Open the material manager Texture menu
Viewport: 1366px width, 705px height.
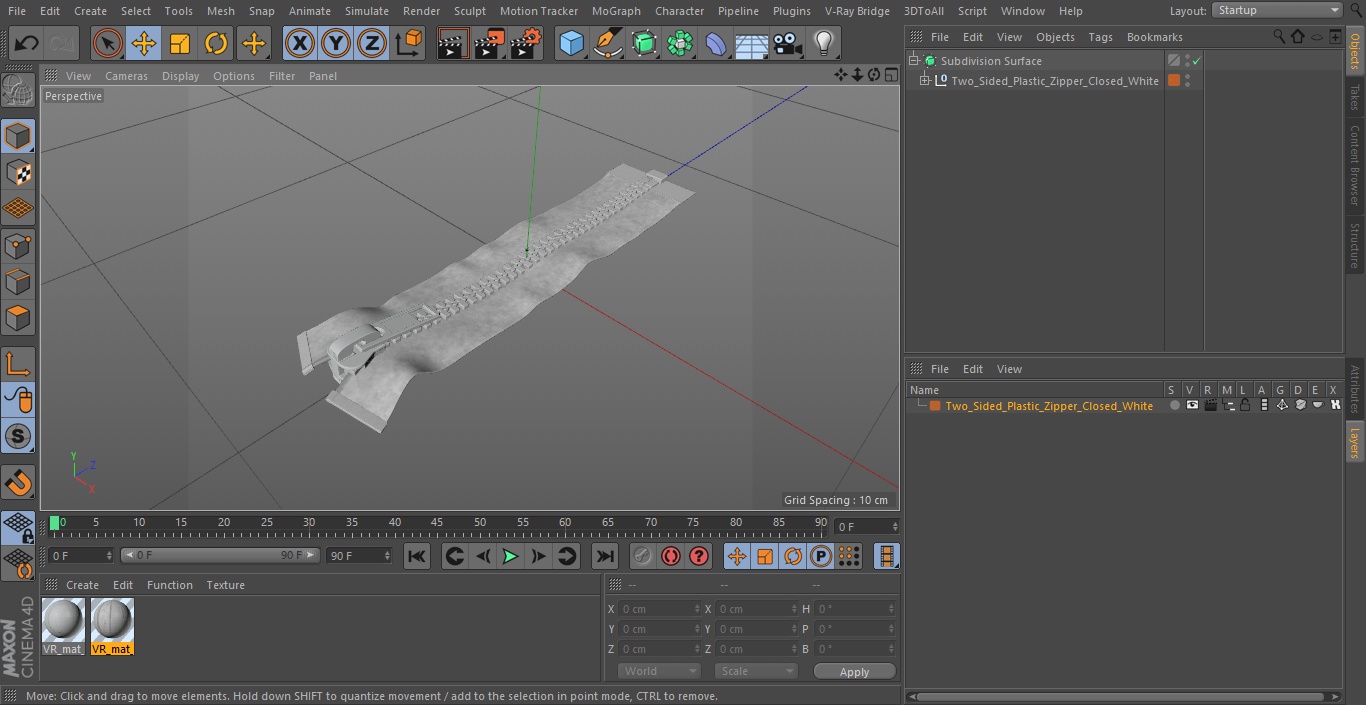226,585
